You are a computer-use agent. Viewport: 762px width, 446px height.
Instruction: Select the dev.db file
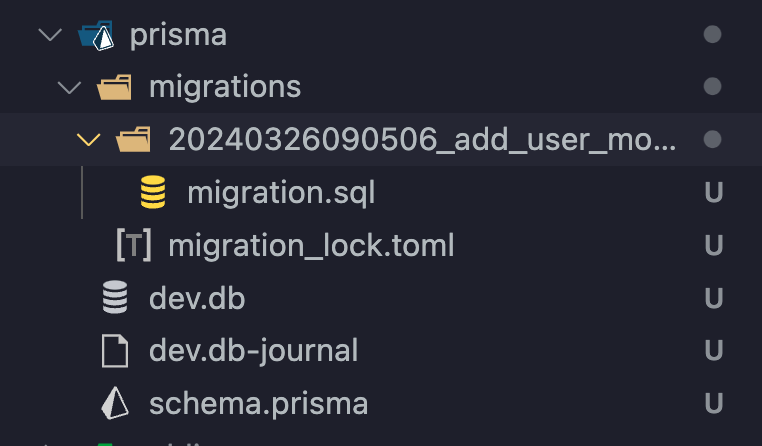coord(197,298)
